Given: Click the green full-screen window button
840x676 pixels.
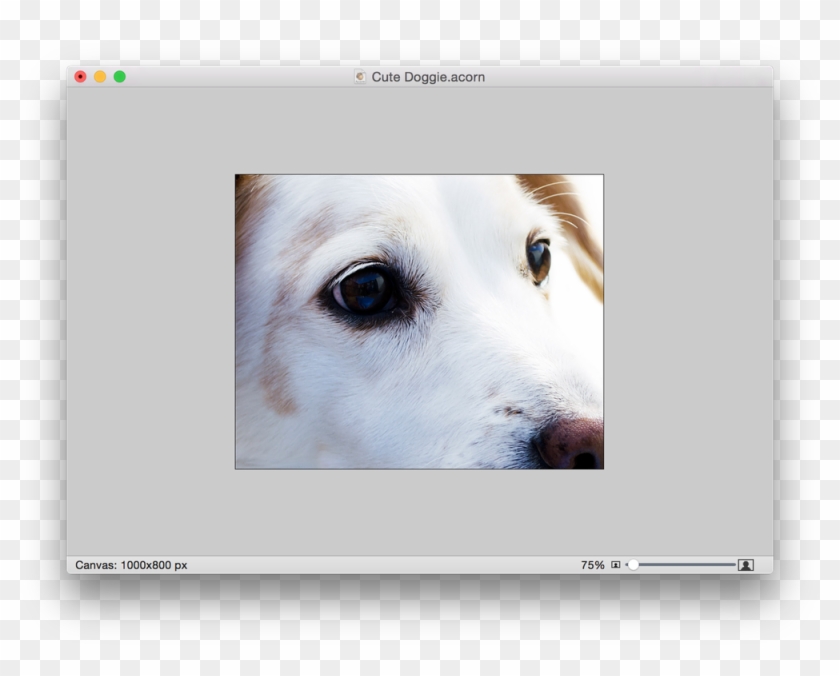Looking at the screenshot, I should click(x=120, y=76).
